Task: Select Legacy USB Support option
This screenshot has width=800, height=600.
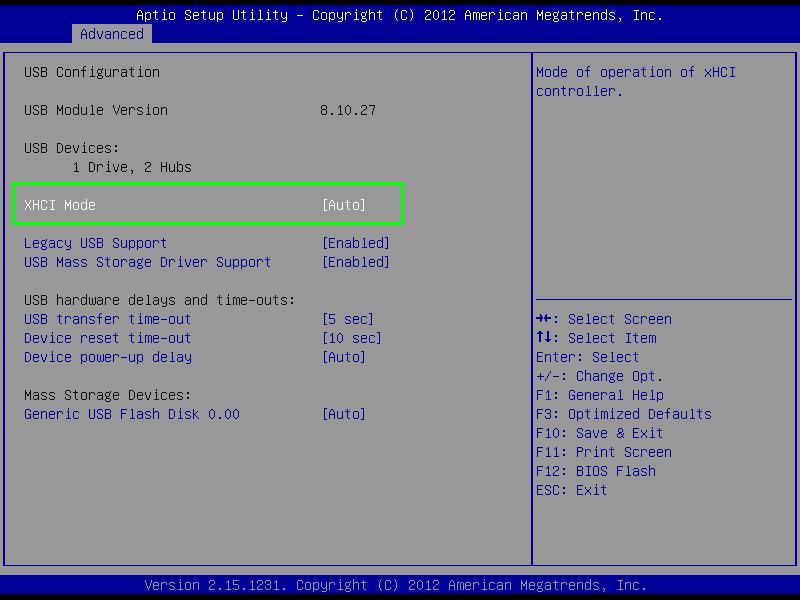Action: pyautogui.click(x=95, y=243)
